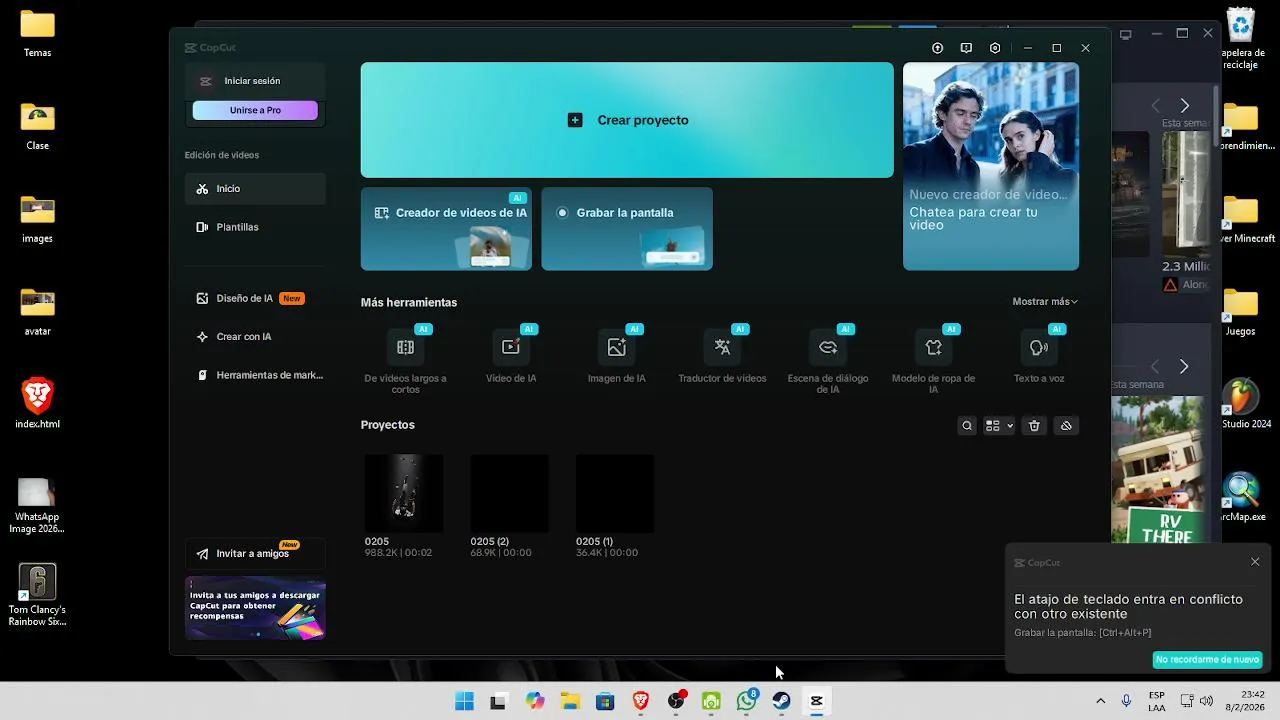Screen dimensions: 1280x720
Task: Click next arrow in background window top row
Action: pyautogui.click(x=1184, y=105)
